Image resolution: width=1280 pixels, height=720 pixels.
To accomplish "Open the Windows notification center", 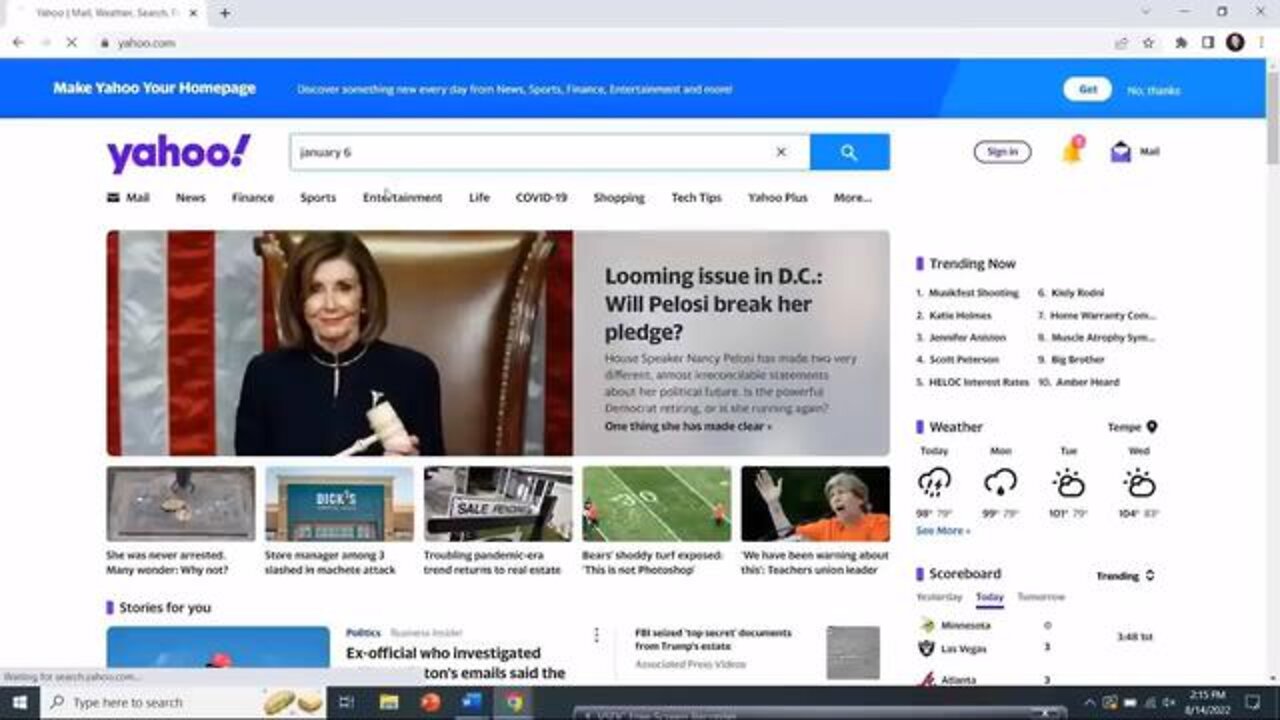I will (x=1252, y=702).
